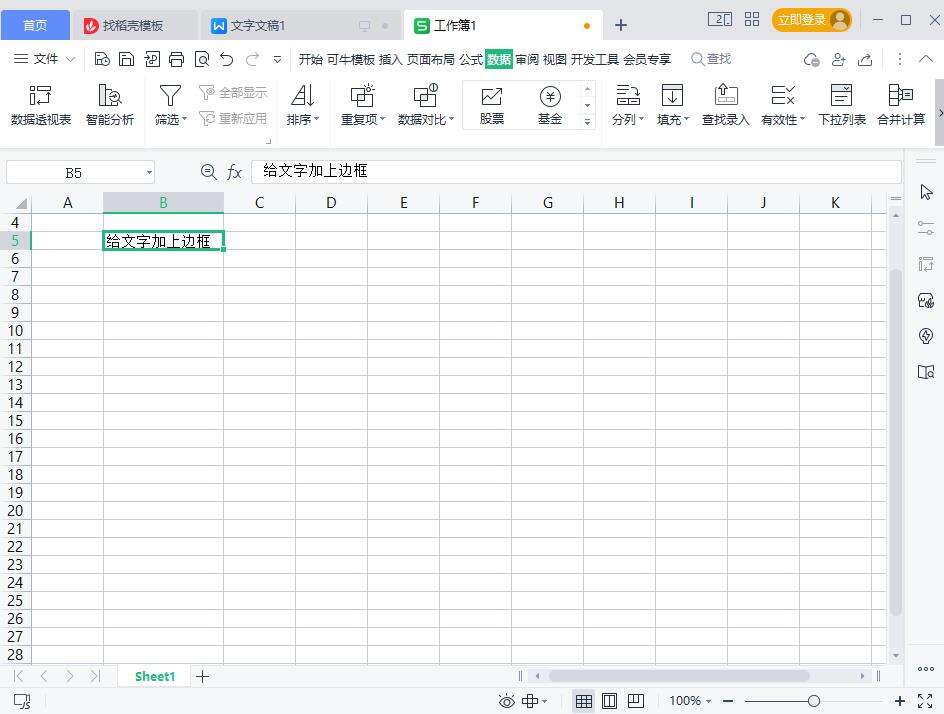
Task: Switch to the Home (开始) ribbon tab
Action: pos(311,59)
